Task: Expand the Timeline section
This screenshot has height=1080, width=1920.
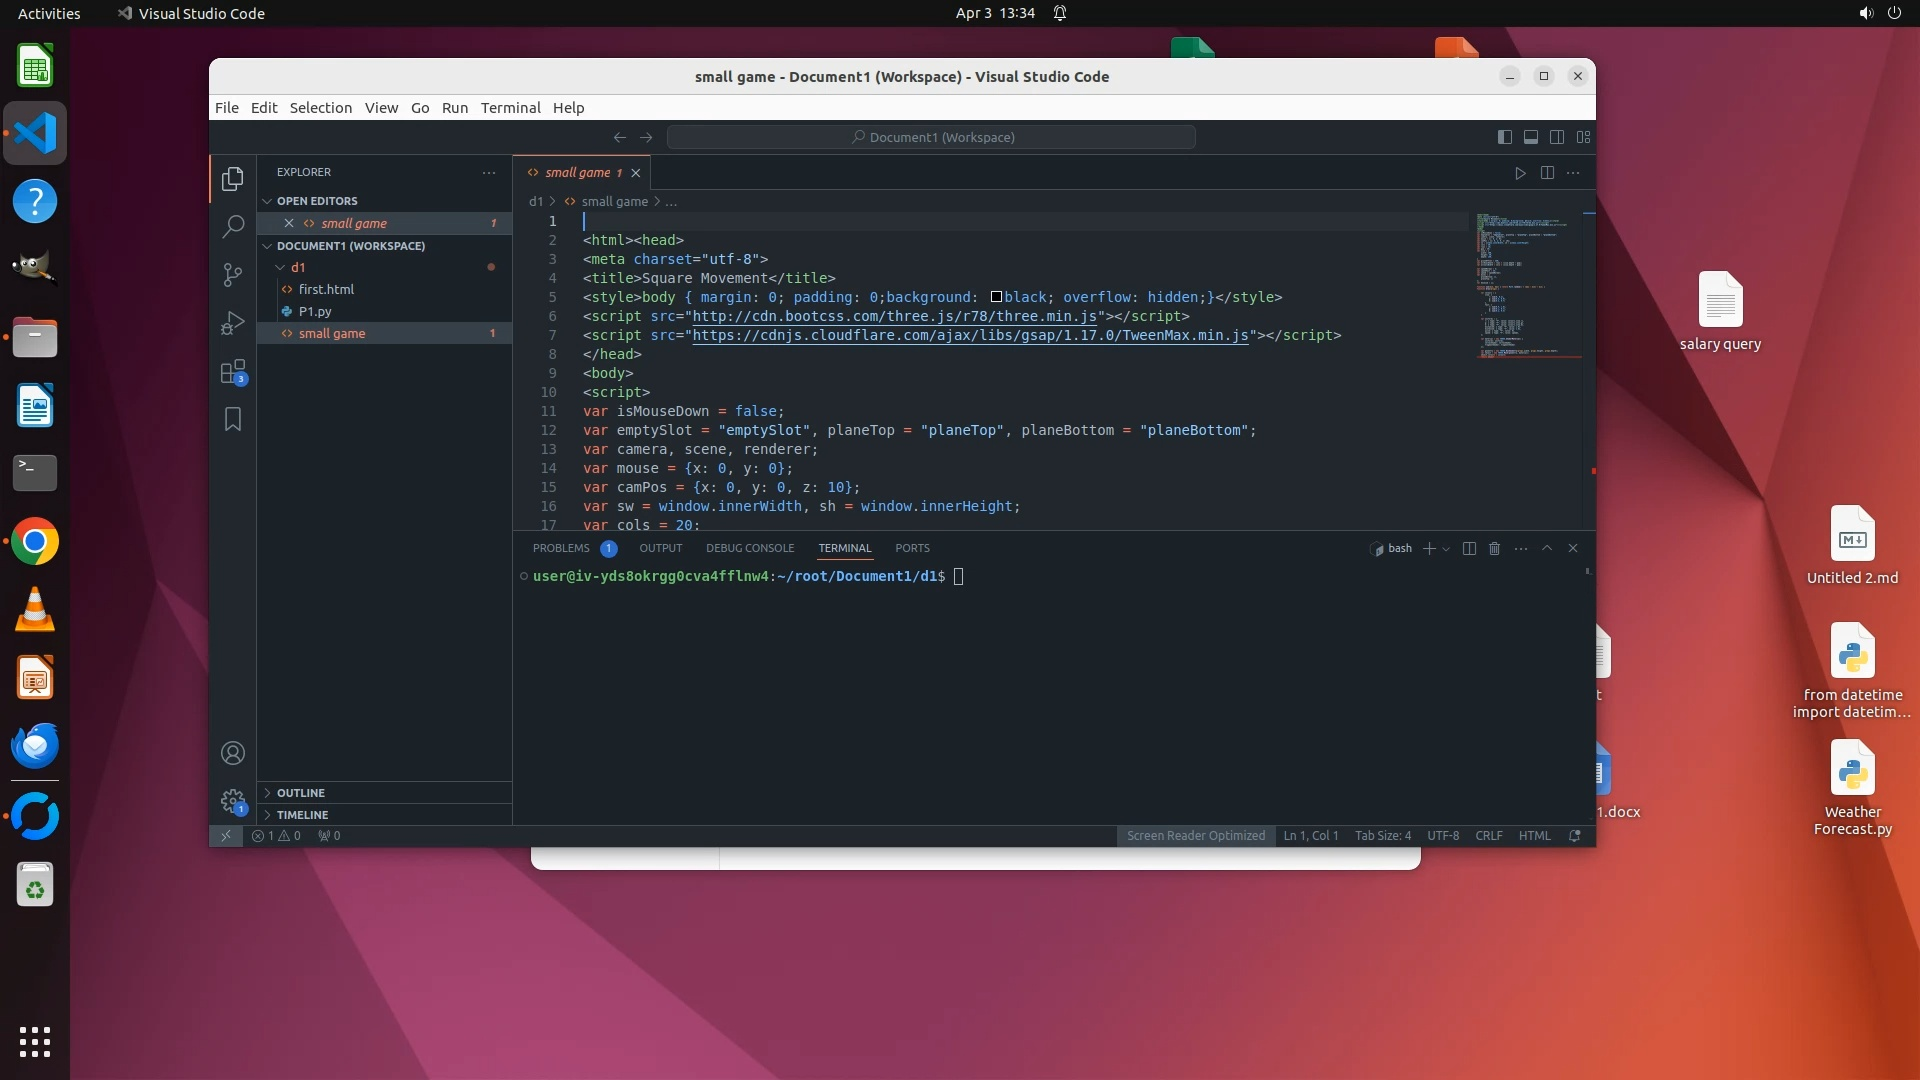Action: 302,814
